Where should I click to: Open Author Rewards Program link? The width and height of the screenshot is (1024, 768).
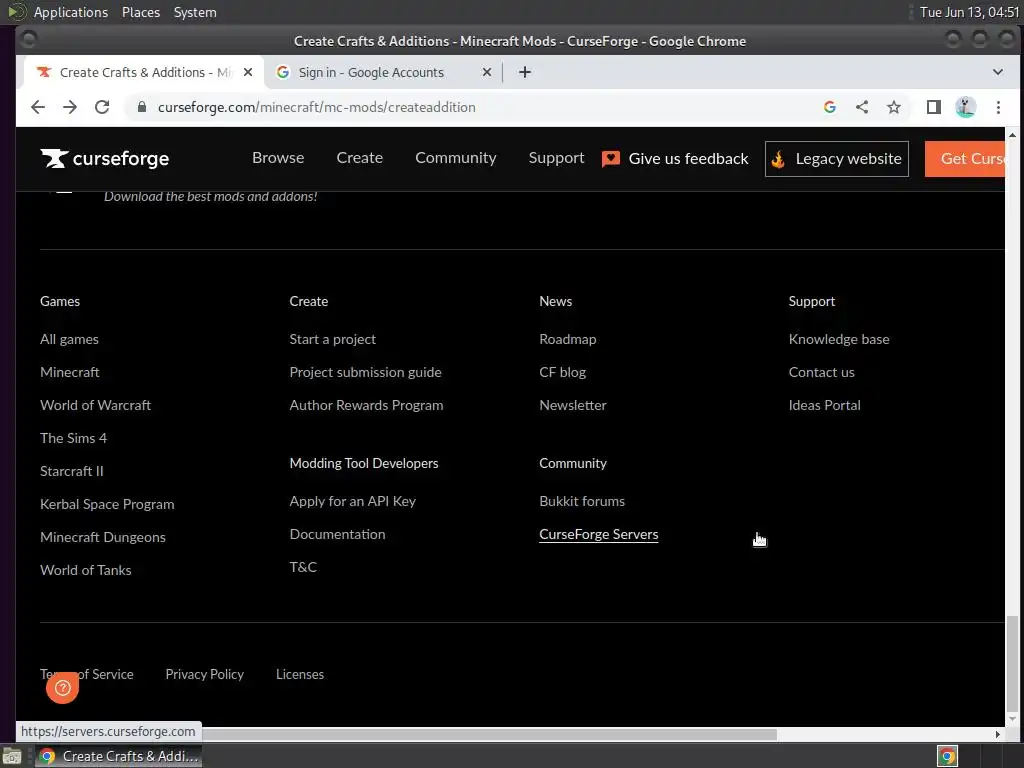[366, 406]
